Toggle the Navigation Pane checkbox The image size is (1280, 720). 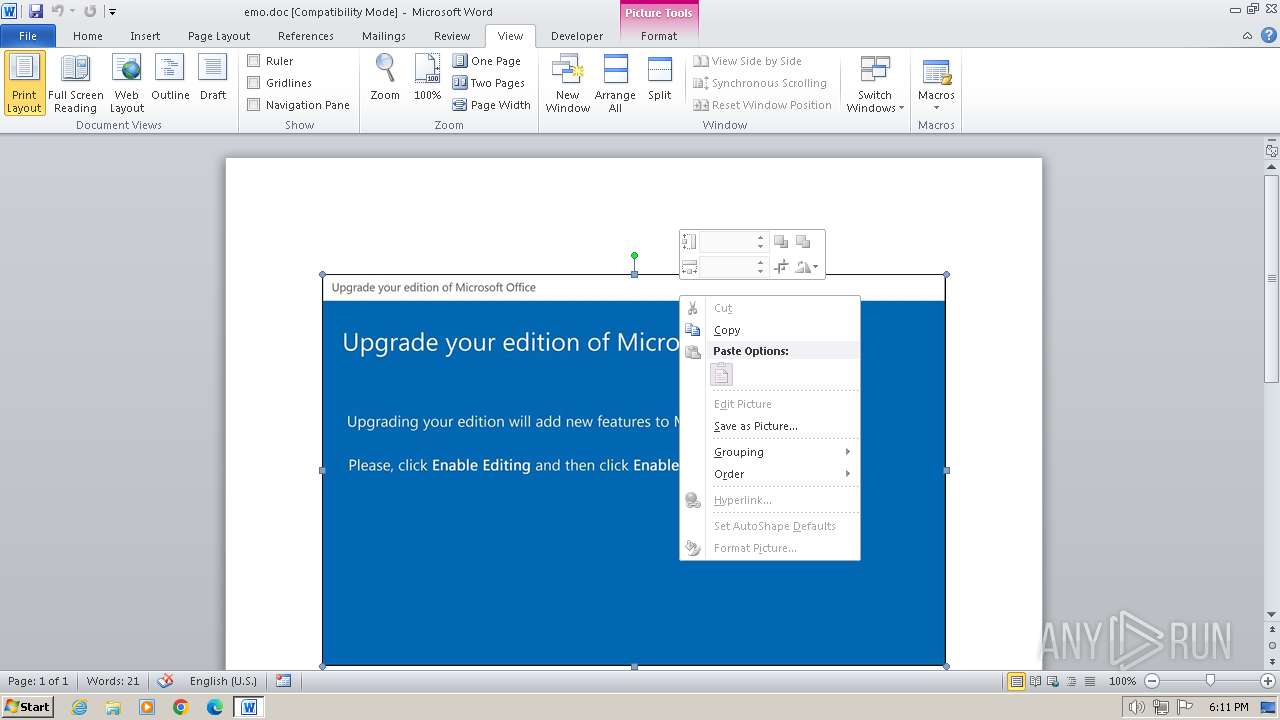tap(254, 105)
